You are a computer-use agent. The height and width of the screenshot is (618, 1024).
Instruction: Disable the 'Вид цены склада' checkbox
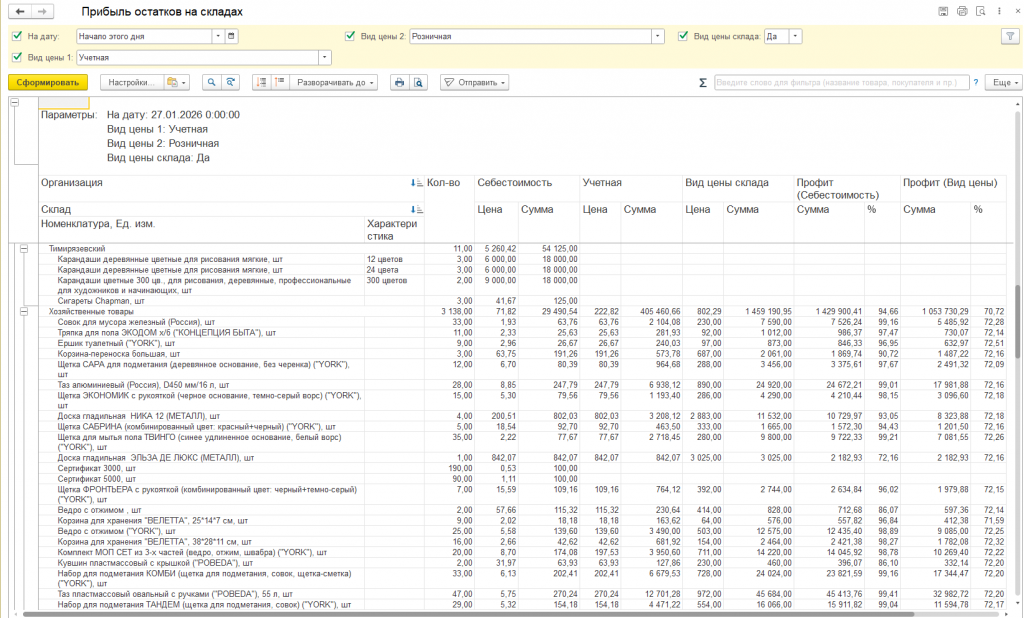pos(684,36)
